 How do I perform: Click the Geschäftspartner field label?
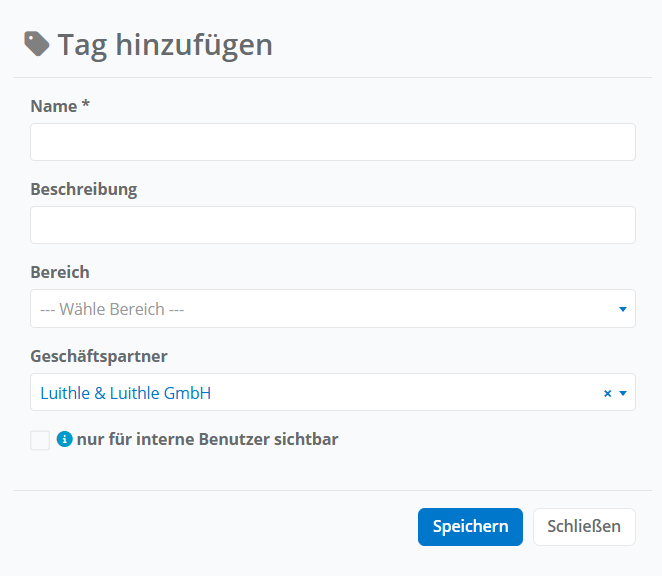98,356
